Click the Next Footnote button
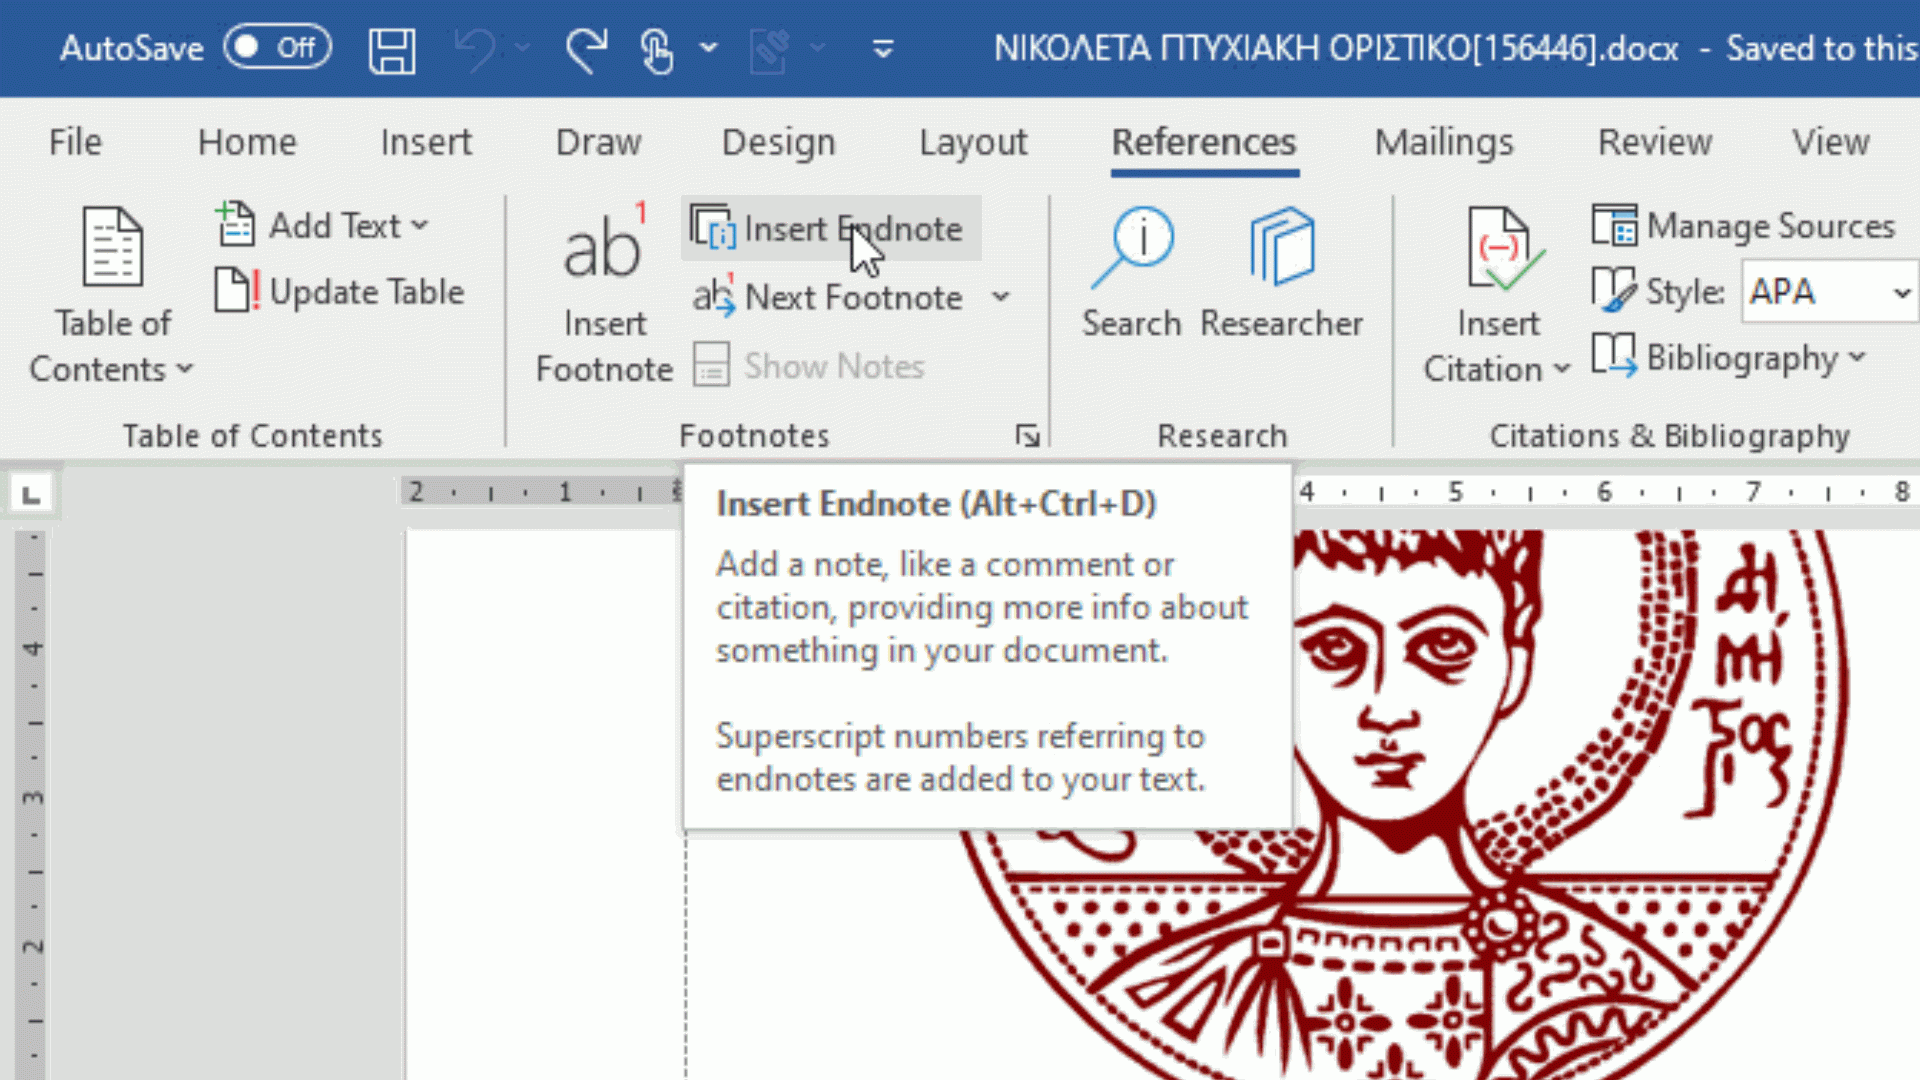The image size is (1920, 1080). click(830, 297)
